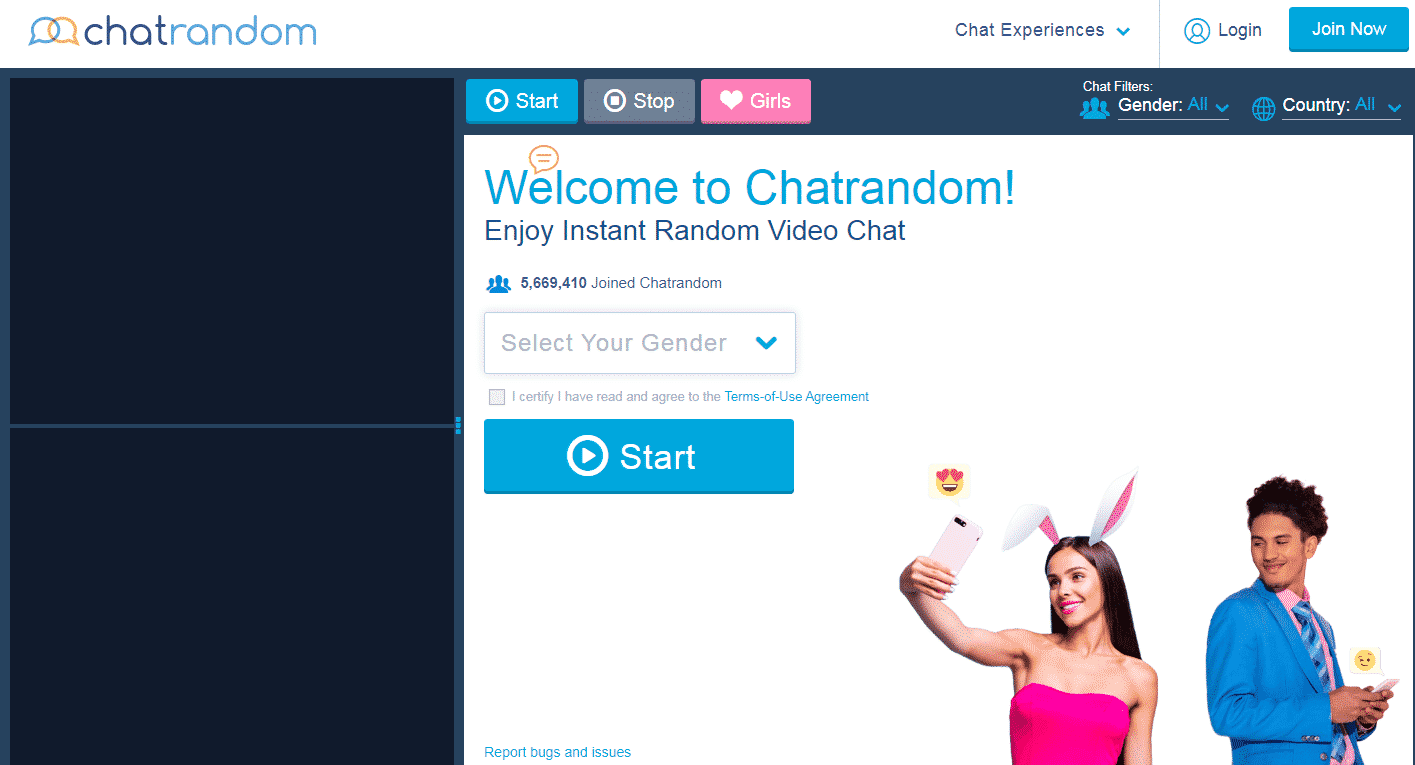
Task: Click the people icon beside Gender filter
Action: click(x=1095, y=108)
